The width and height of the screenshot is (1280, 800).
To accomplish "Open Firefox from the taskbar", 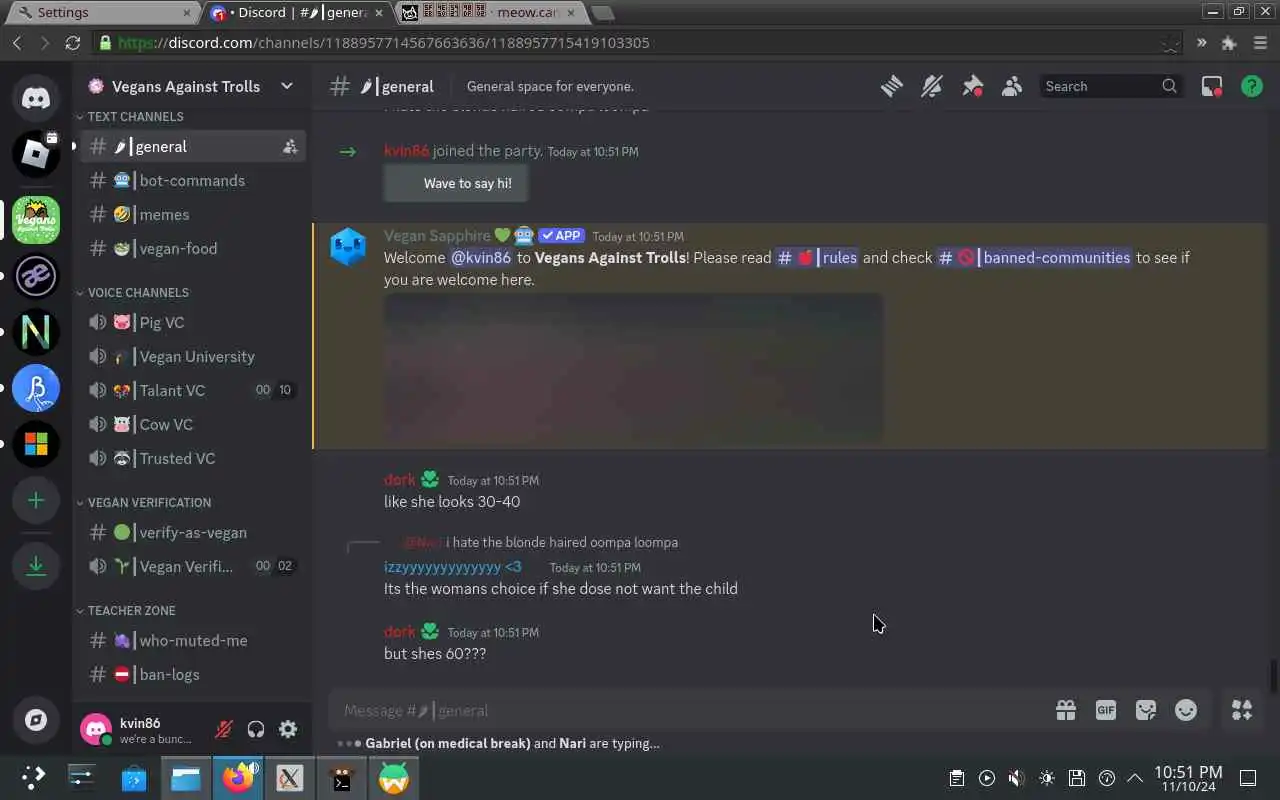I will [x=238, y=778].
